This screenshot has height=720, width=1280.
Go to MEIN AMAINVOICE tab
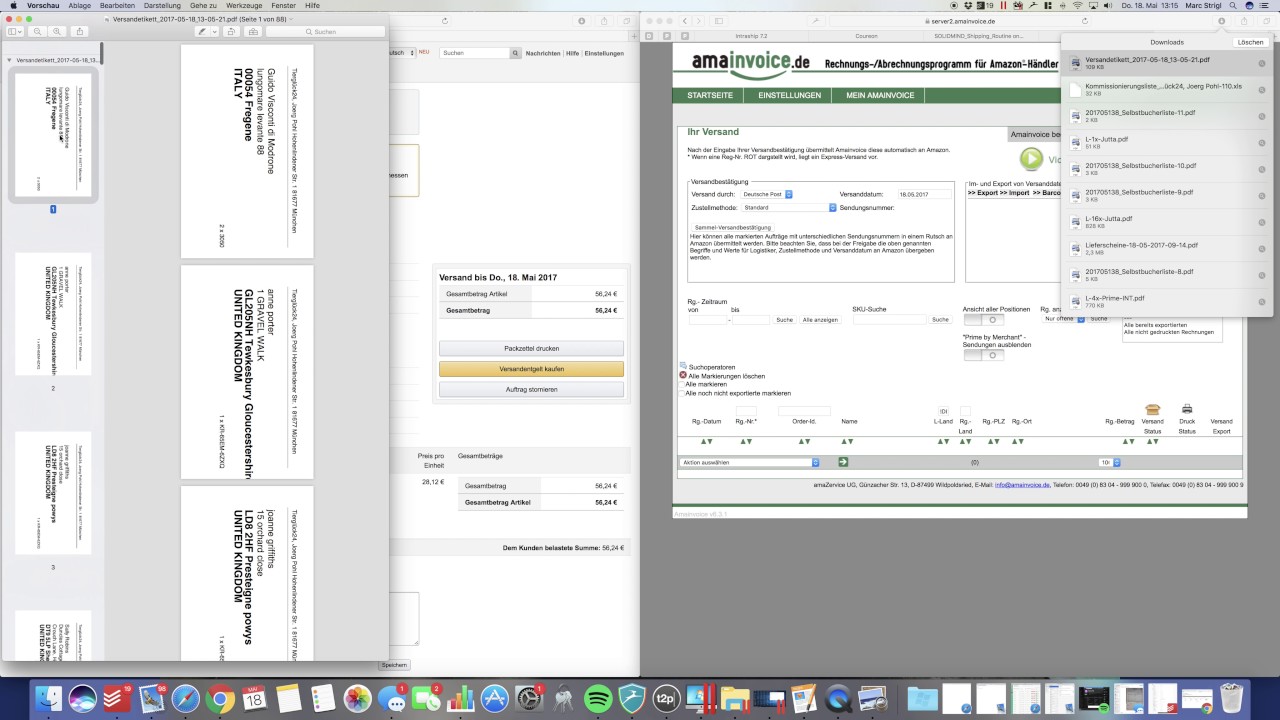[880, 95]
